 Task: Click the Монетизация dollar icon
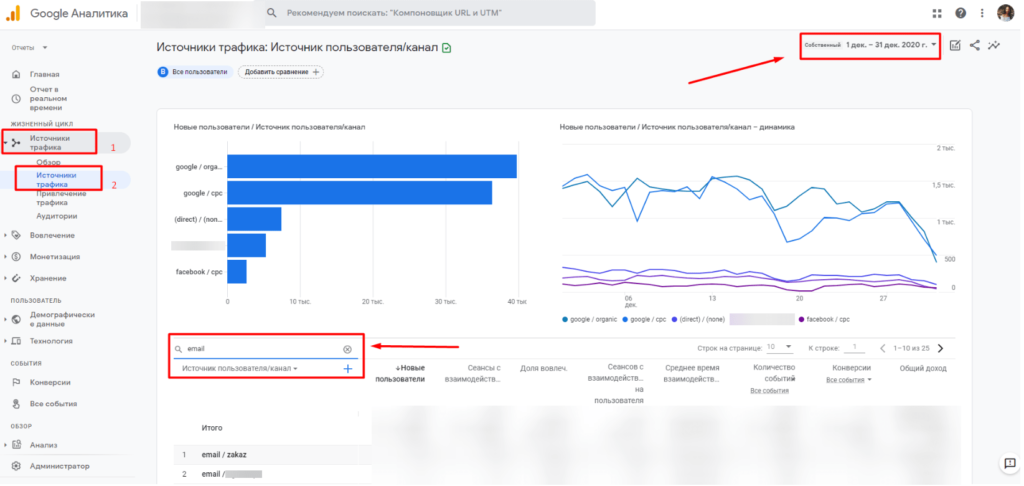16,257
